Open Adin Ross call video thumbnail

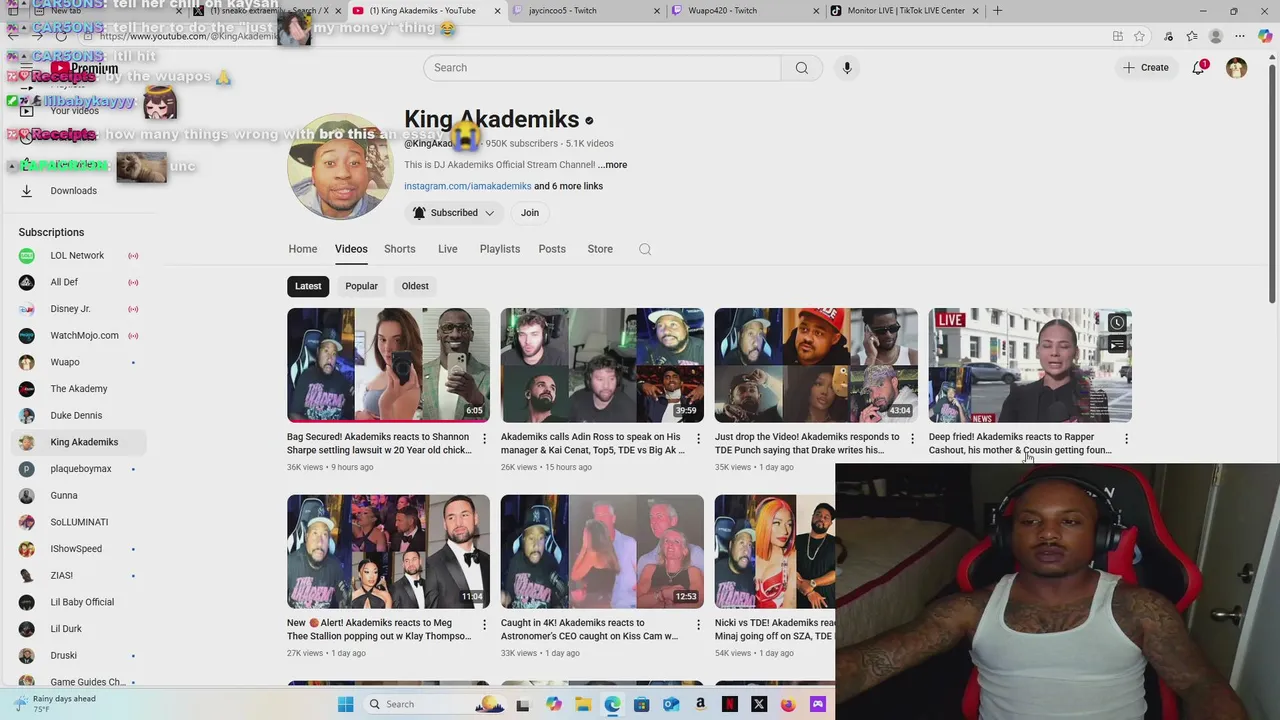pyautogui.click(x=602, y=365)
